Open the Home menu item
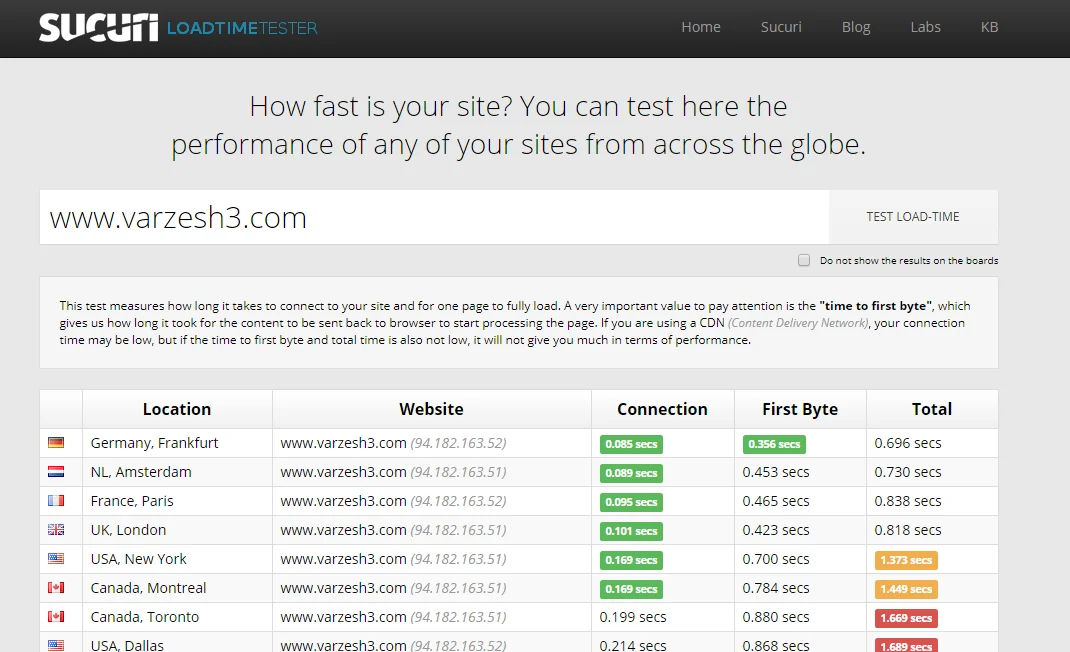1070x652 pixels. pyautogui.click(x=701, y=27)
